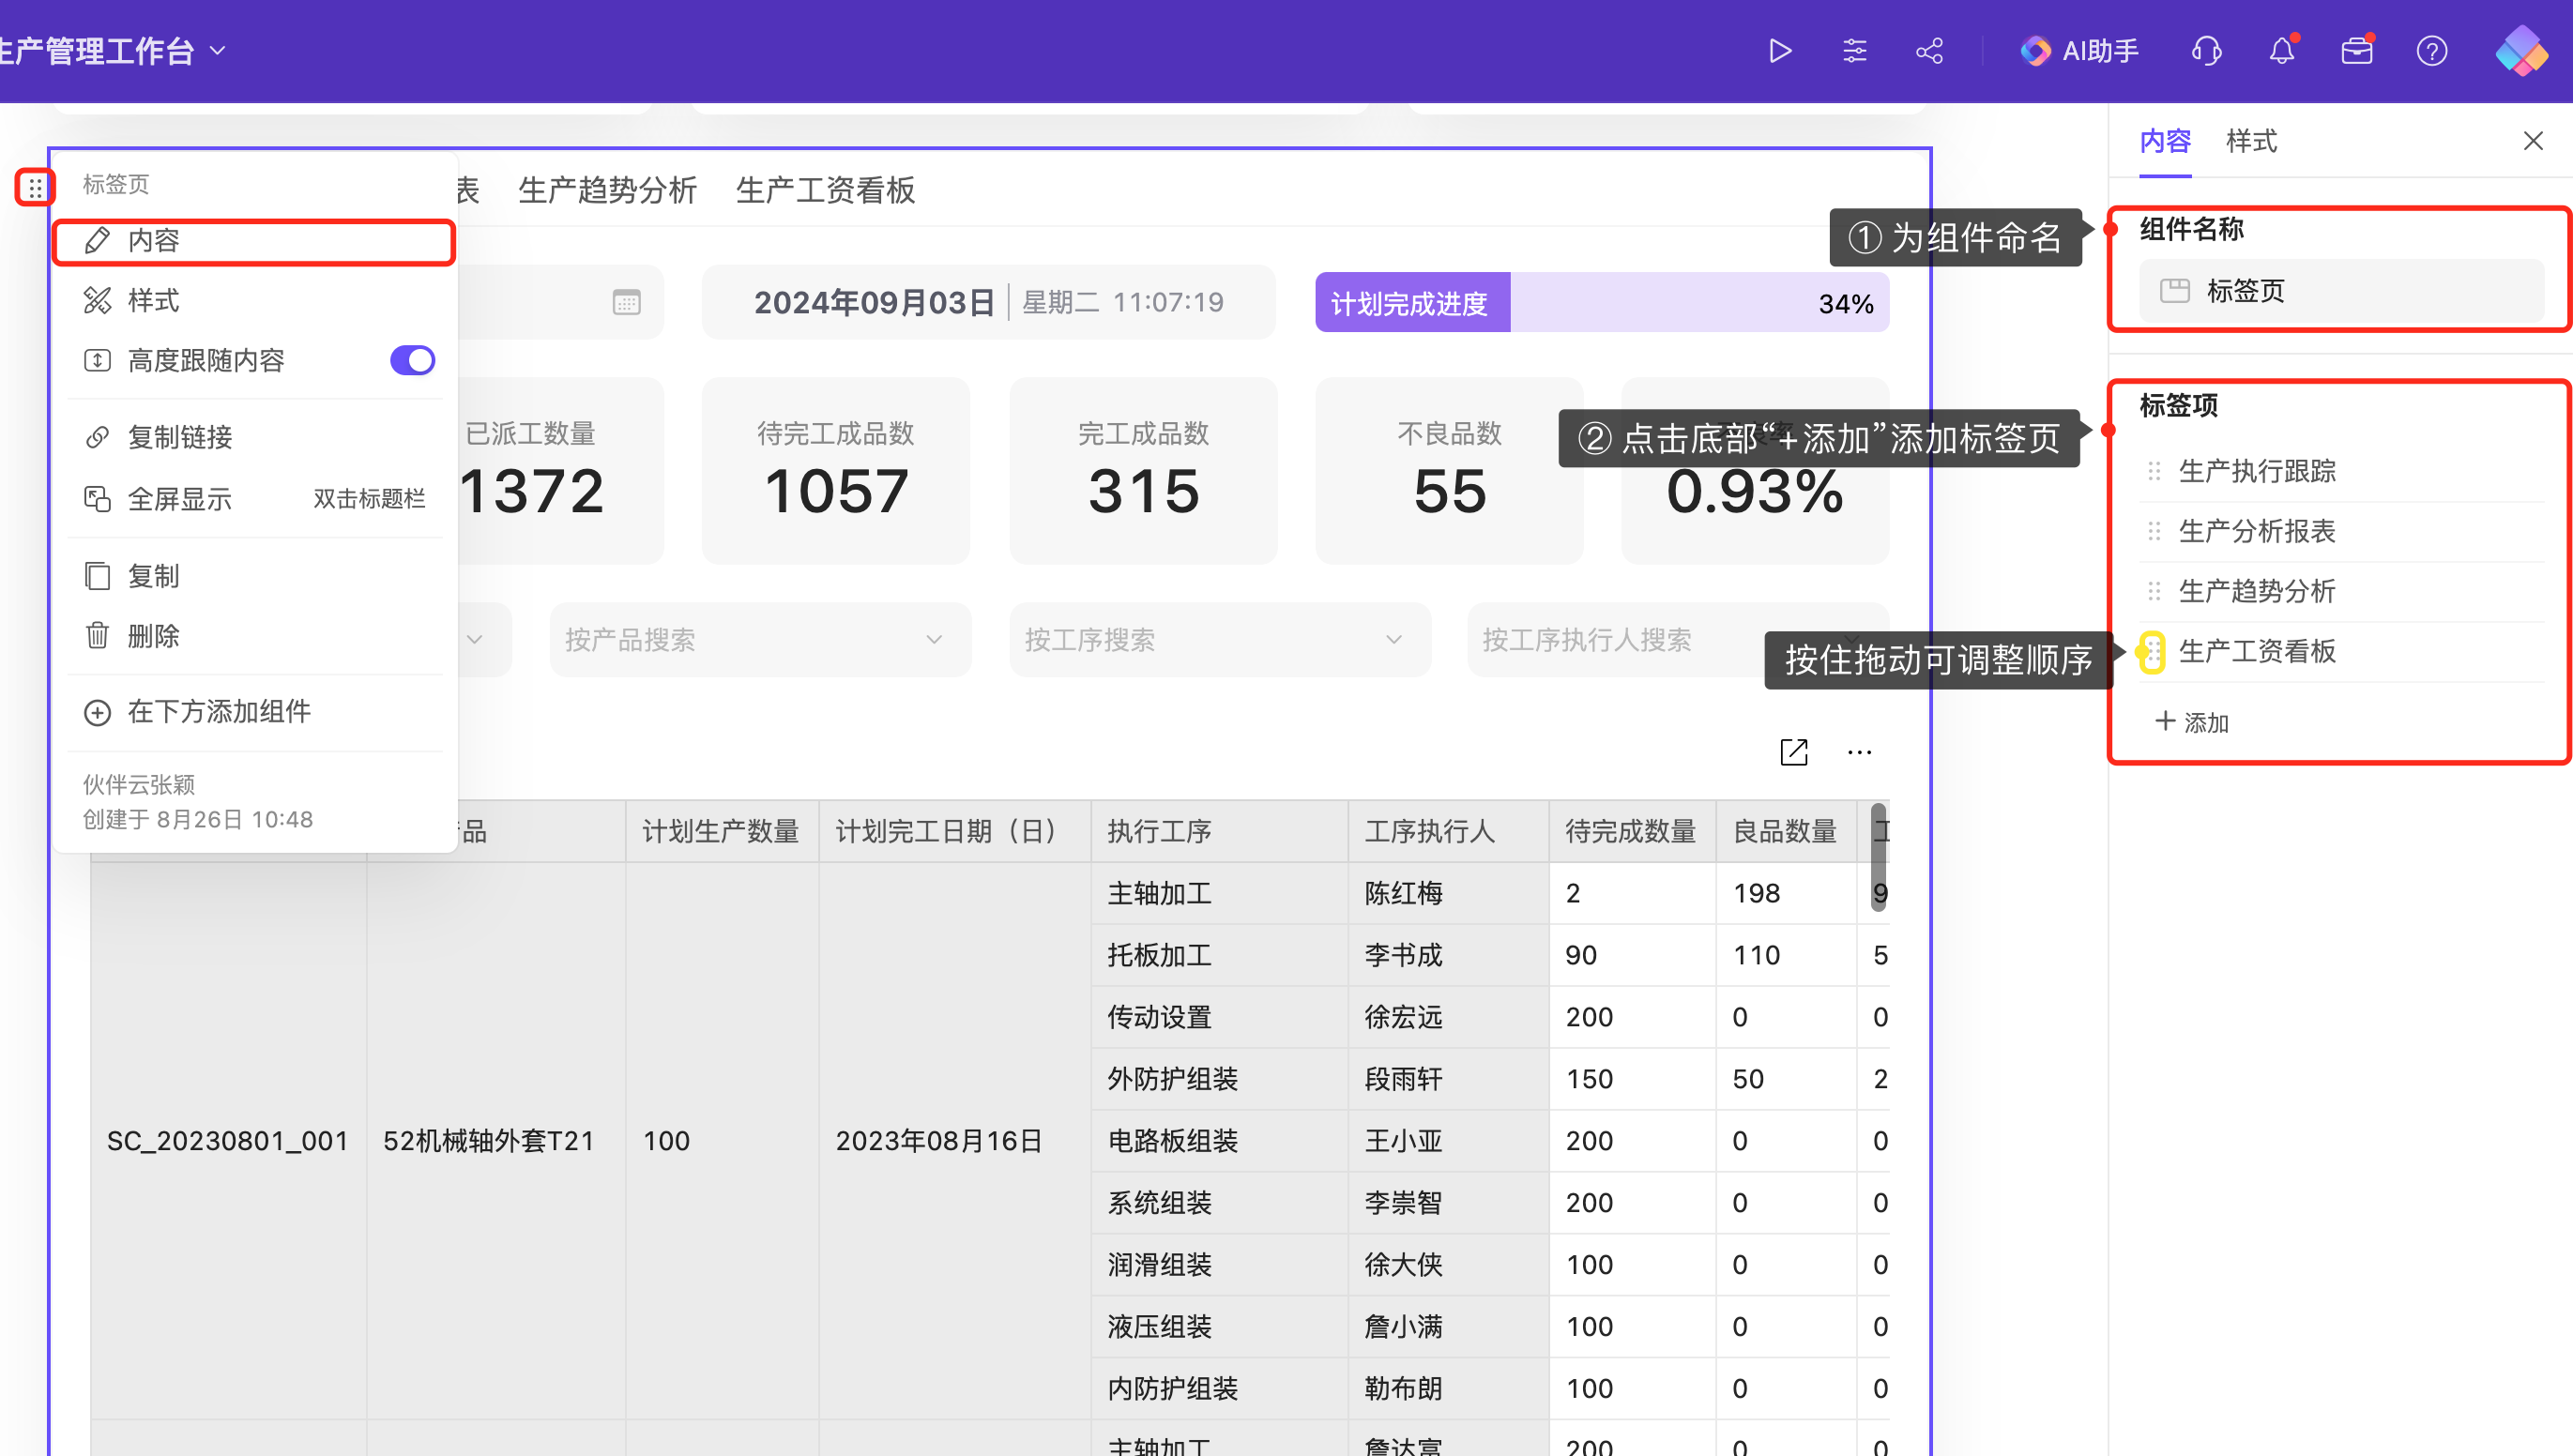Screen dimensions: 2573x1456
Task: Click the 计划完工日期（日） column header
Action: point(954,831)
